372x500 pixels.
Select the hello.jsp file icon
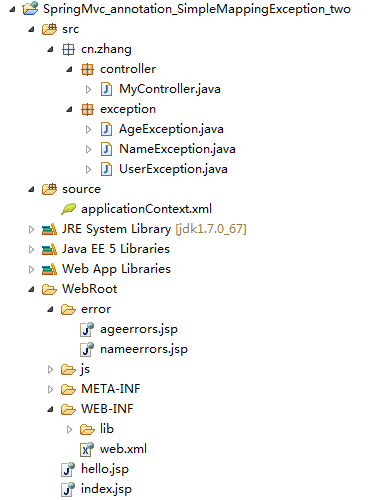pos(68,469)
